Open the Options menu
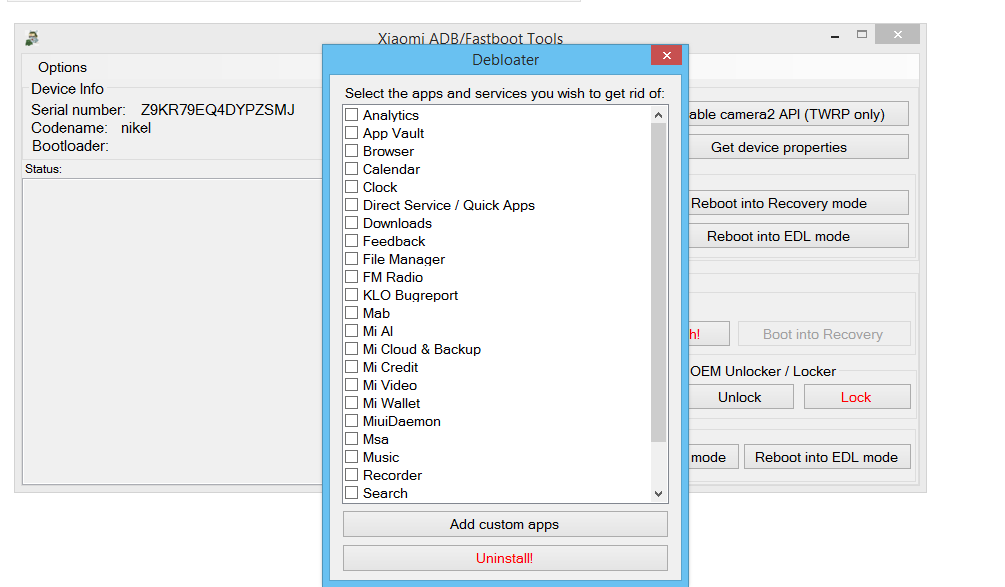Image resolution: width=1005 pixels, height=587 pixels. point(61,67)
